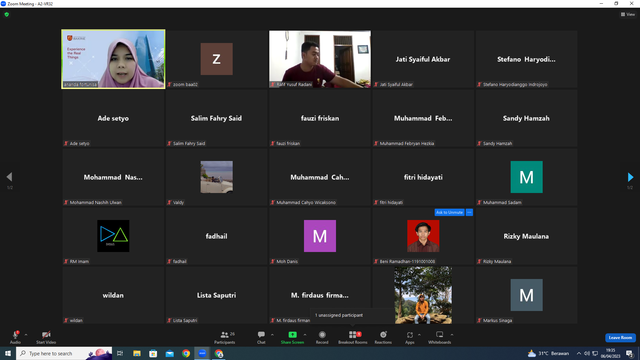
Task: Click the taskbar search box
Action: click(64, 353)
